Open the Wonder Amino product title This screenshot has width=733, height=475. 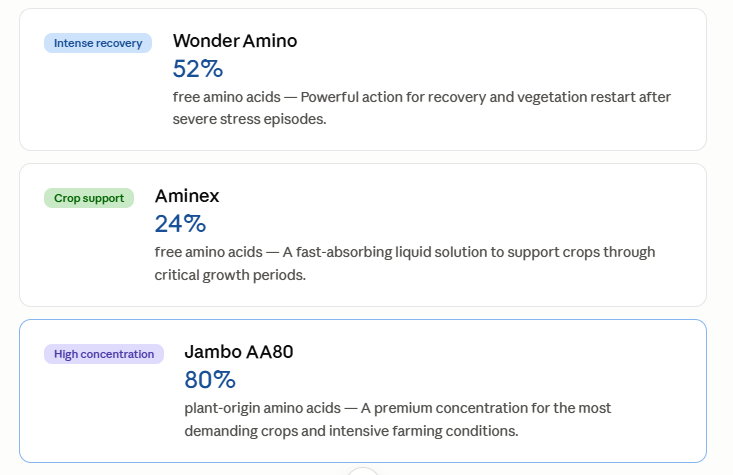tap(235, 41)
